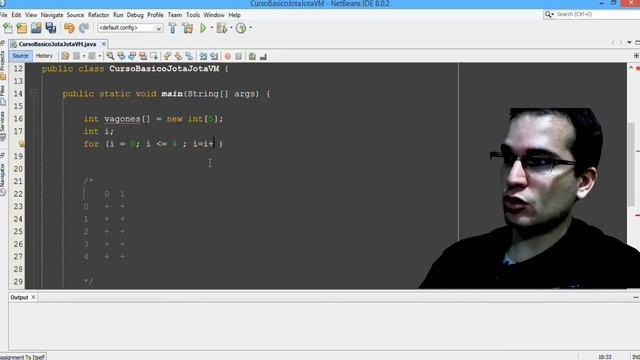Toggle the Highlight Search icon
This screenshot has width=640, height=360.
[143, 56]
